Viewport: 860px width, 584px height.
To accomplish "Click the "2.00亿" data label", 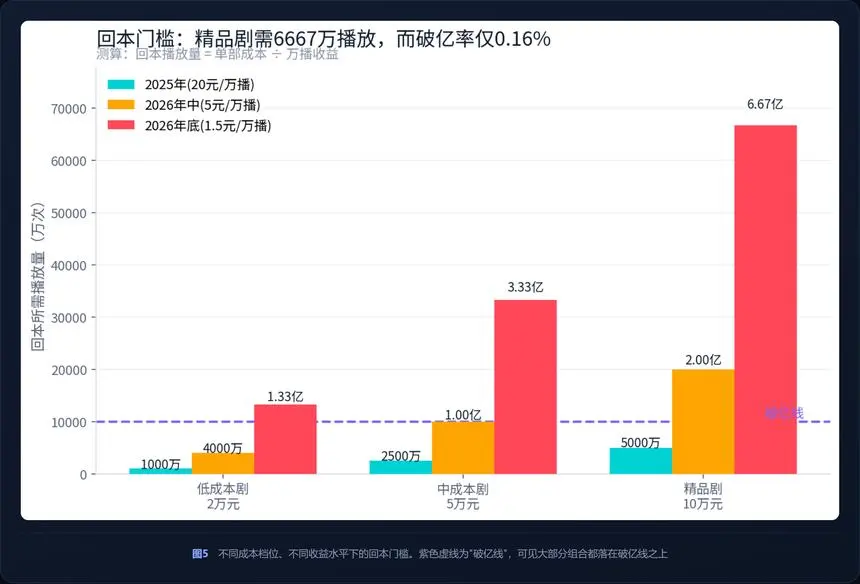I will (x=703, y=360).
